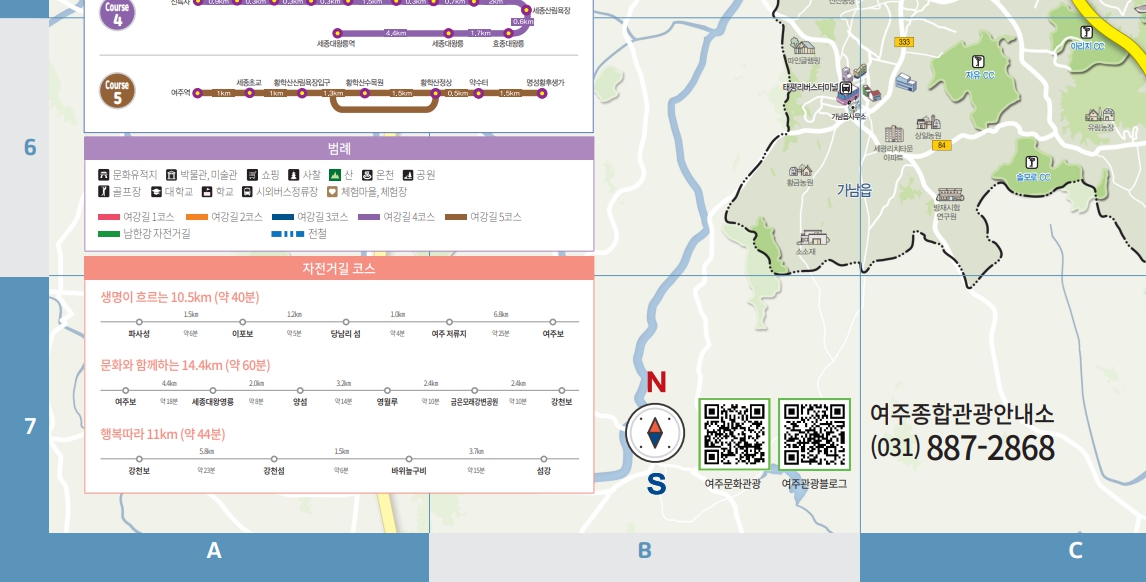Click the Course 4 purple badge
Image resolution: width=1146 pixels, height=582 pixels.
(x=117, y=14)
